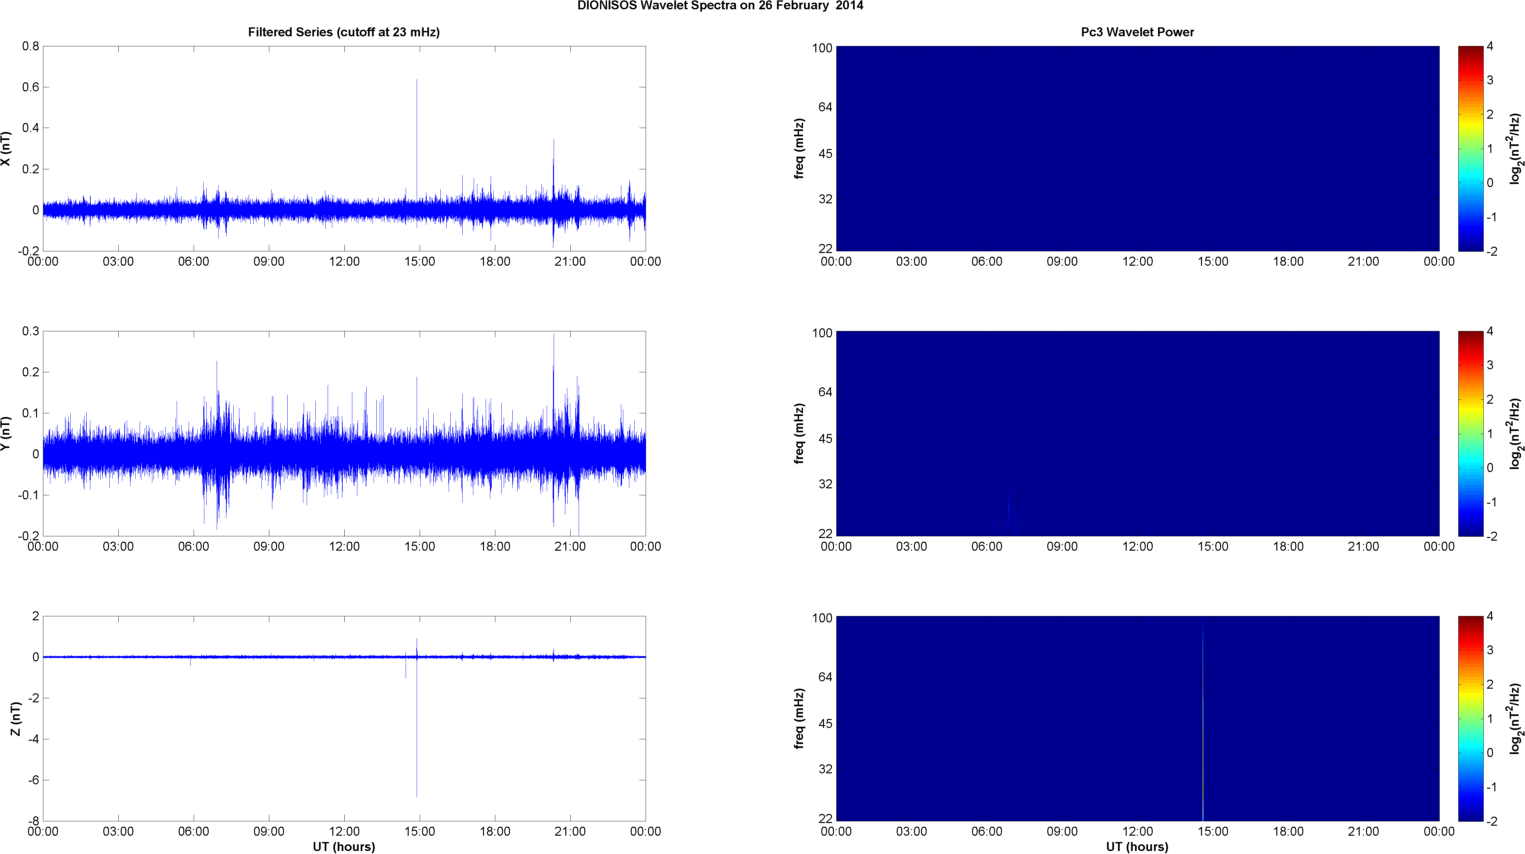The height and width of the screenshot is (854, 1525).
Task: Click '06:00' tick under Z series plot
Action: click(x=193, y=832)
